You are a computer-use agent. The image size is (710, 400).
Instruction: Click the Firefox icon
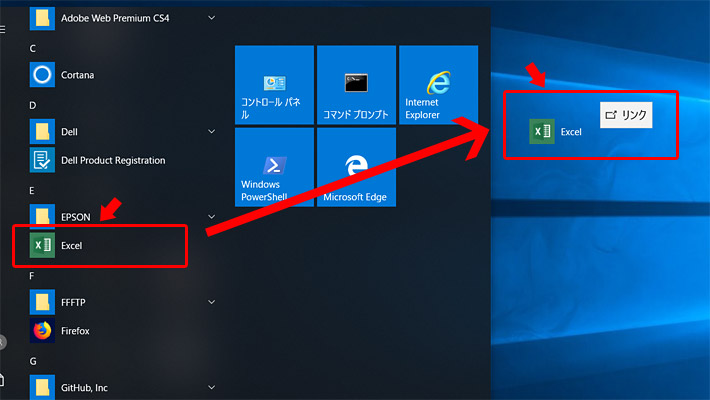point(42,330)
